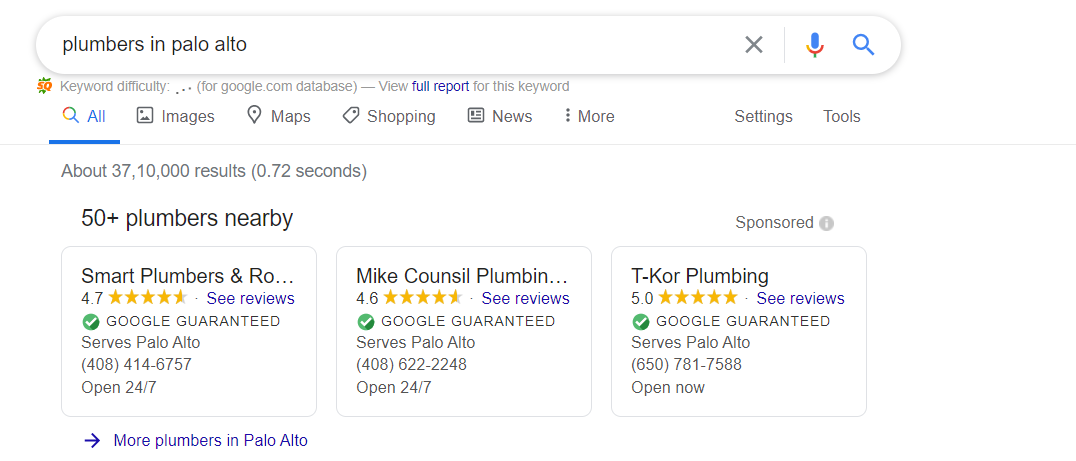This screenshot has height=461, width=1076.
Task: Open More plumbers in Palo Alto link
Action: [x=211, y=440]
